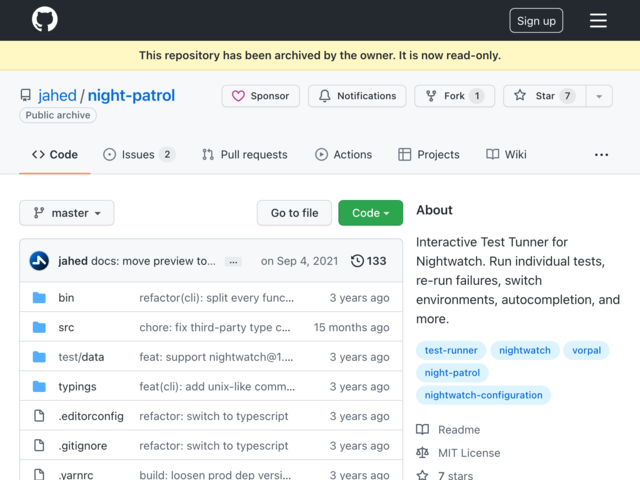Open the jahed owner profile link

click(57, 96)
